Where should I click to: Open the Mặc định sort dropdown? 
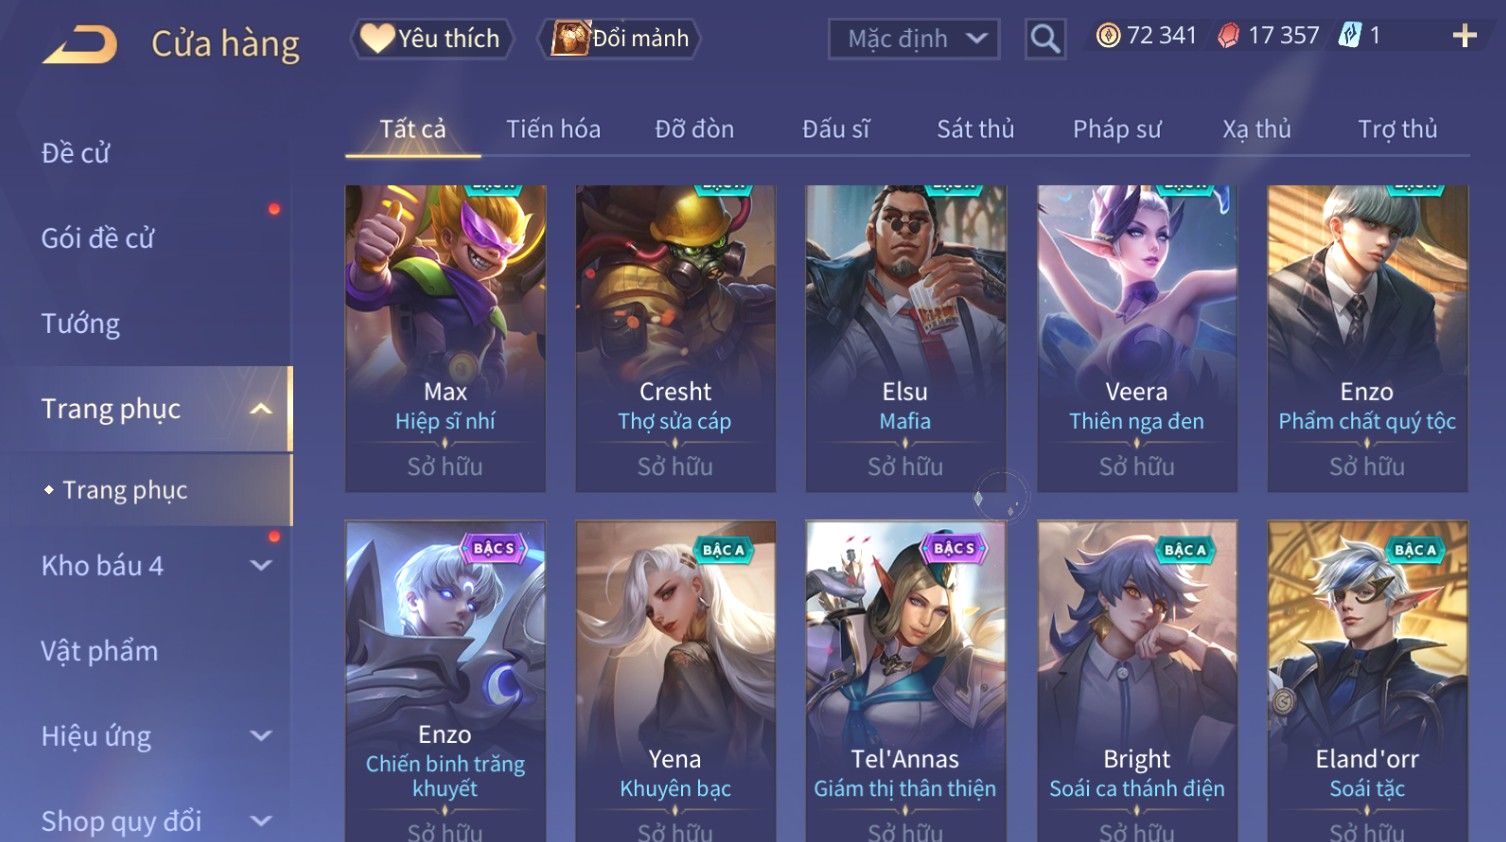pyautogui.click(x=914, y=39)
